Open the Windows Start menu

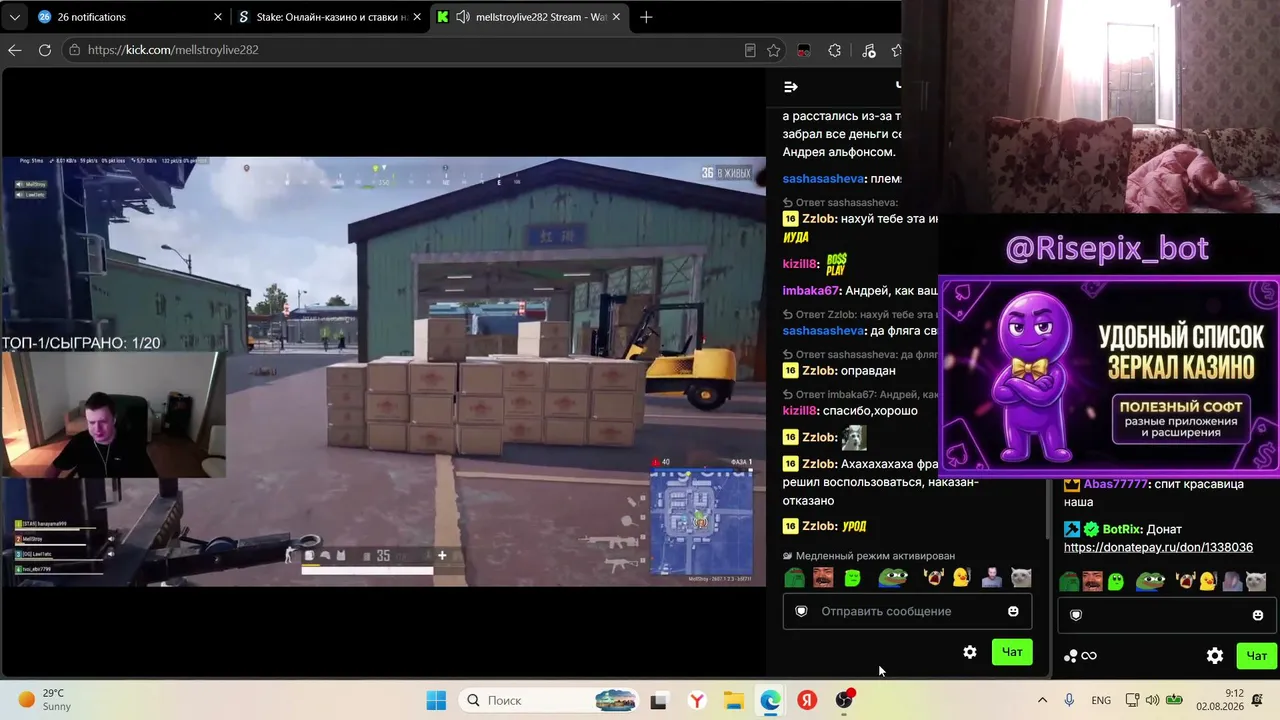(x=436, y=700)
